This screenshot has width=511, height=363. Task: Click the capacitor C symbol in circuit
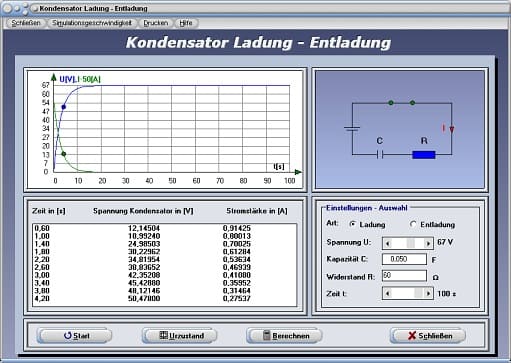pos(380,154)
